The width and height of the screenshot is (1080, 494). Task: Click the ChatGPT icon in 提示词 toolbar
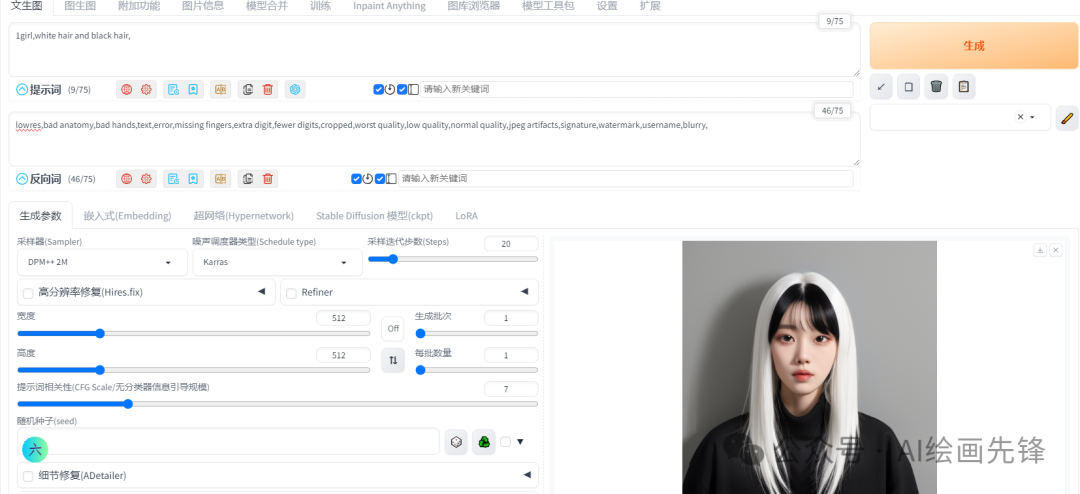295,89
